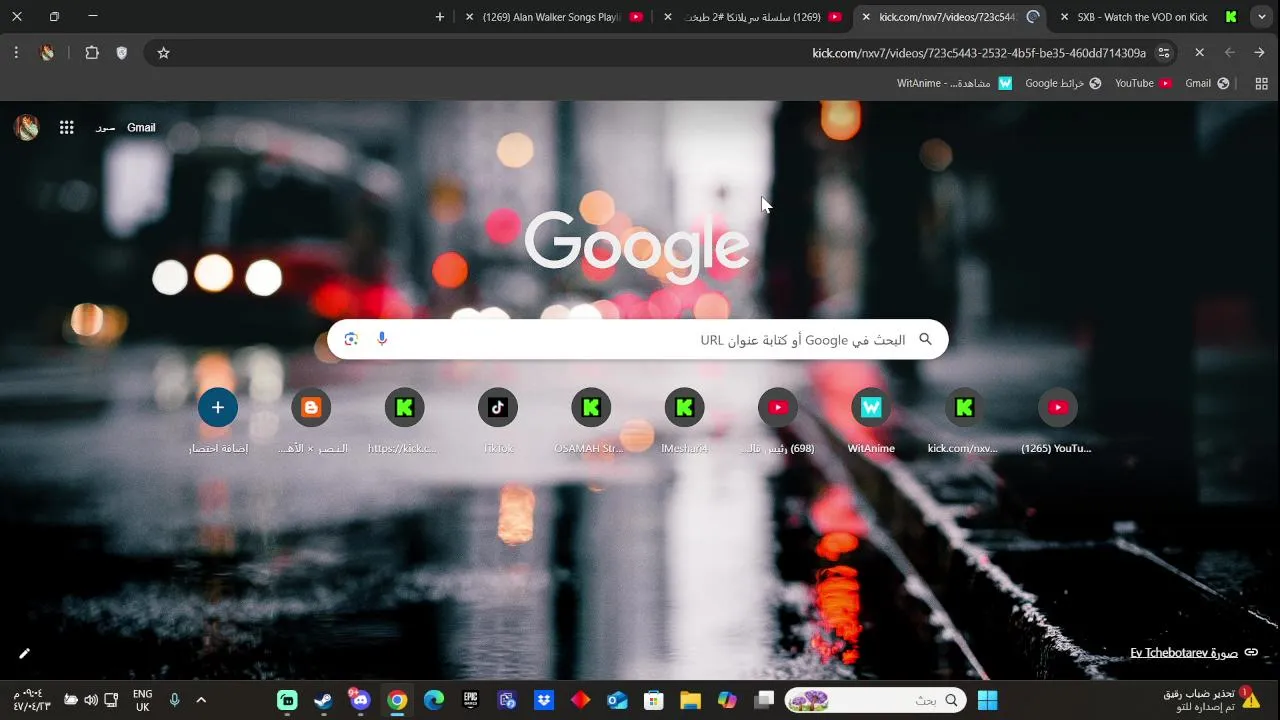
Task: Search by image with Google Lens icon
Action: 350,339
